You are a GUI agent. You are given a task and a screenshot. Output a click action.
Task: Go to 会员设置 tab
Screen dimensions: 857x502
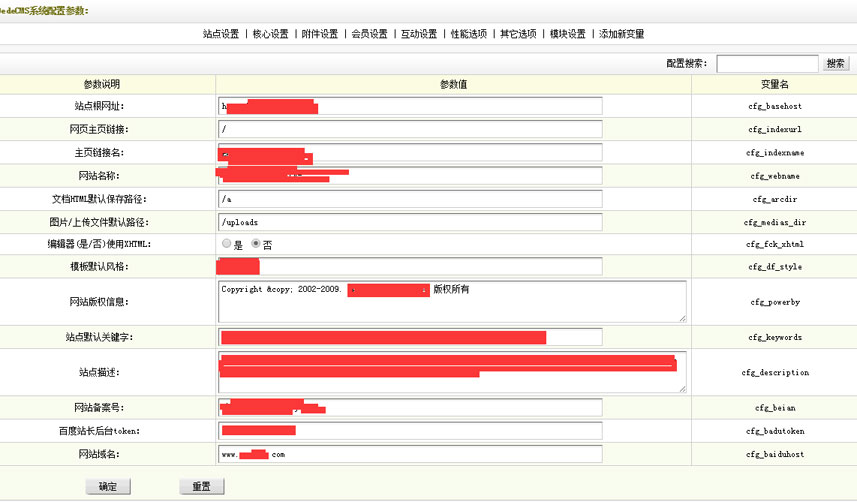tap(369, 34)
